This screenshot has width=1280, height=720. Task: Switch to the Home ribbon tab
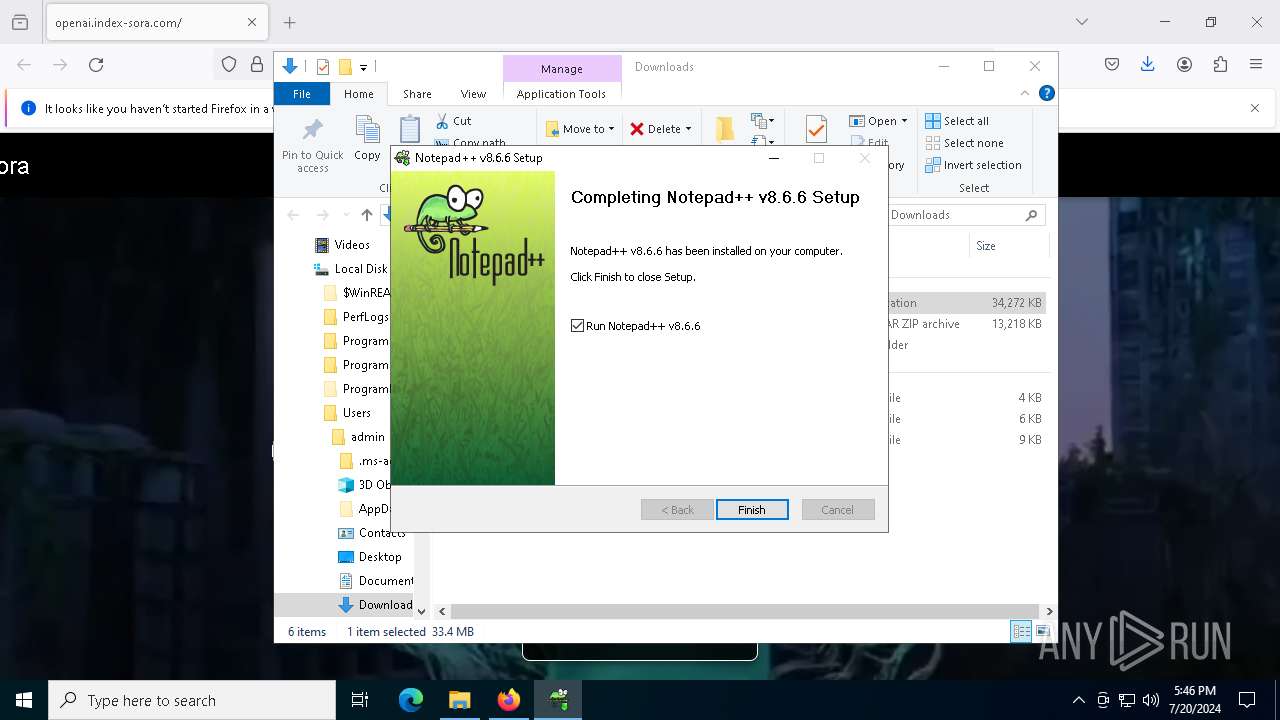click(358, 94)
